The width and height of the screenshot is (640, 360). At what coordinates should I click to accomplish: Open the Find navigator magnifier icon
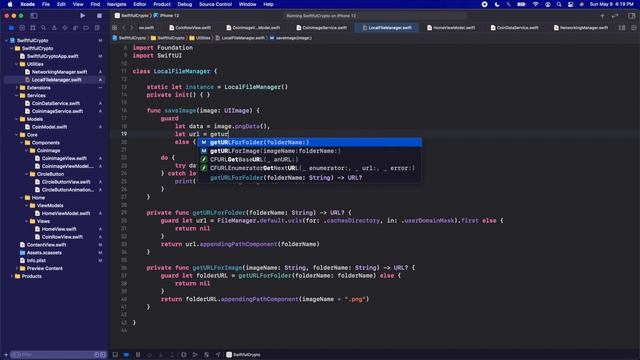[x=43, y=28]
